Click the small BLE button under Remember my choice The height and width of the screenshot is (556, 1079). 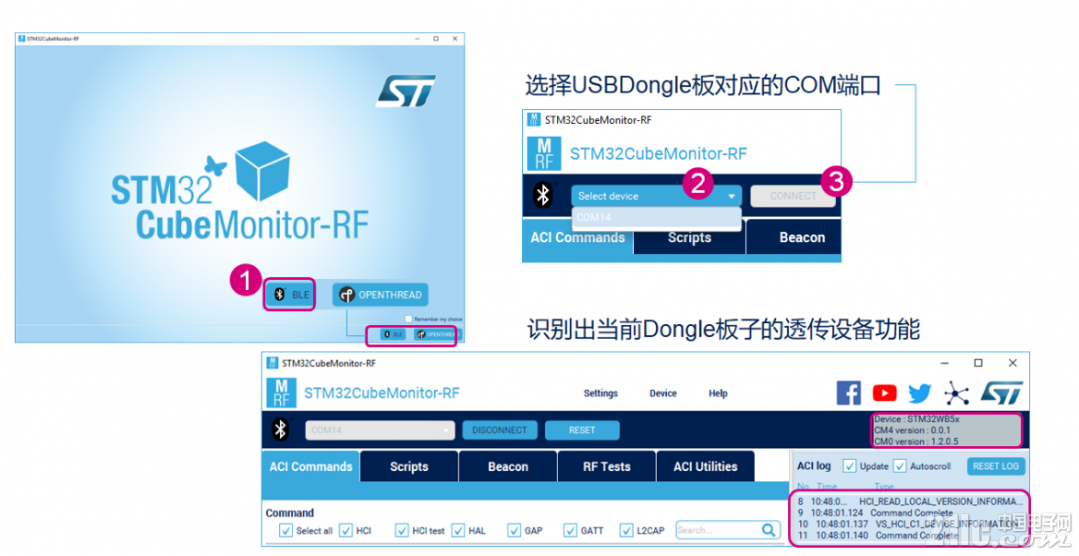point(393,334)
